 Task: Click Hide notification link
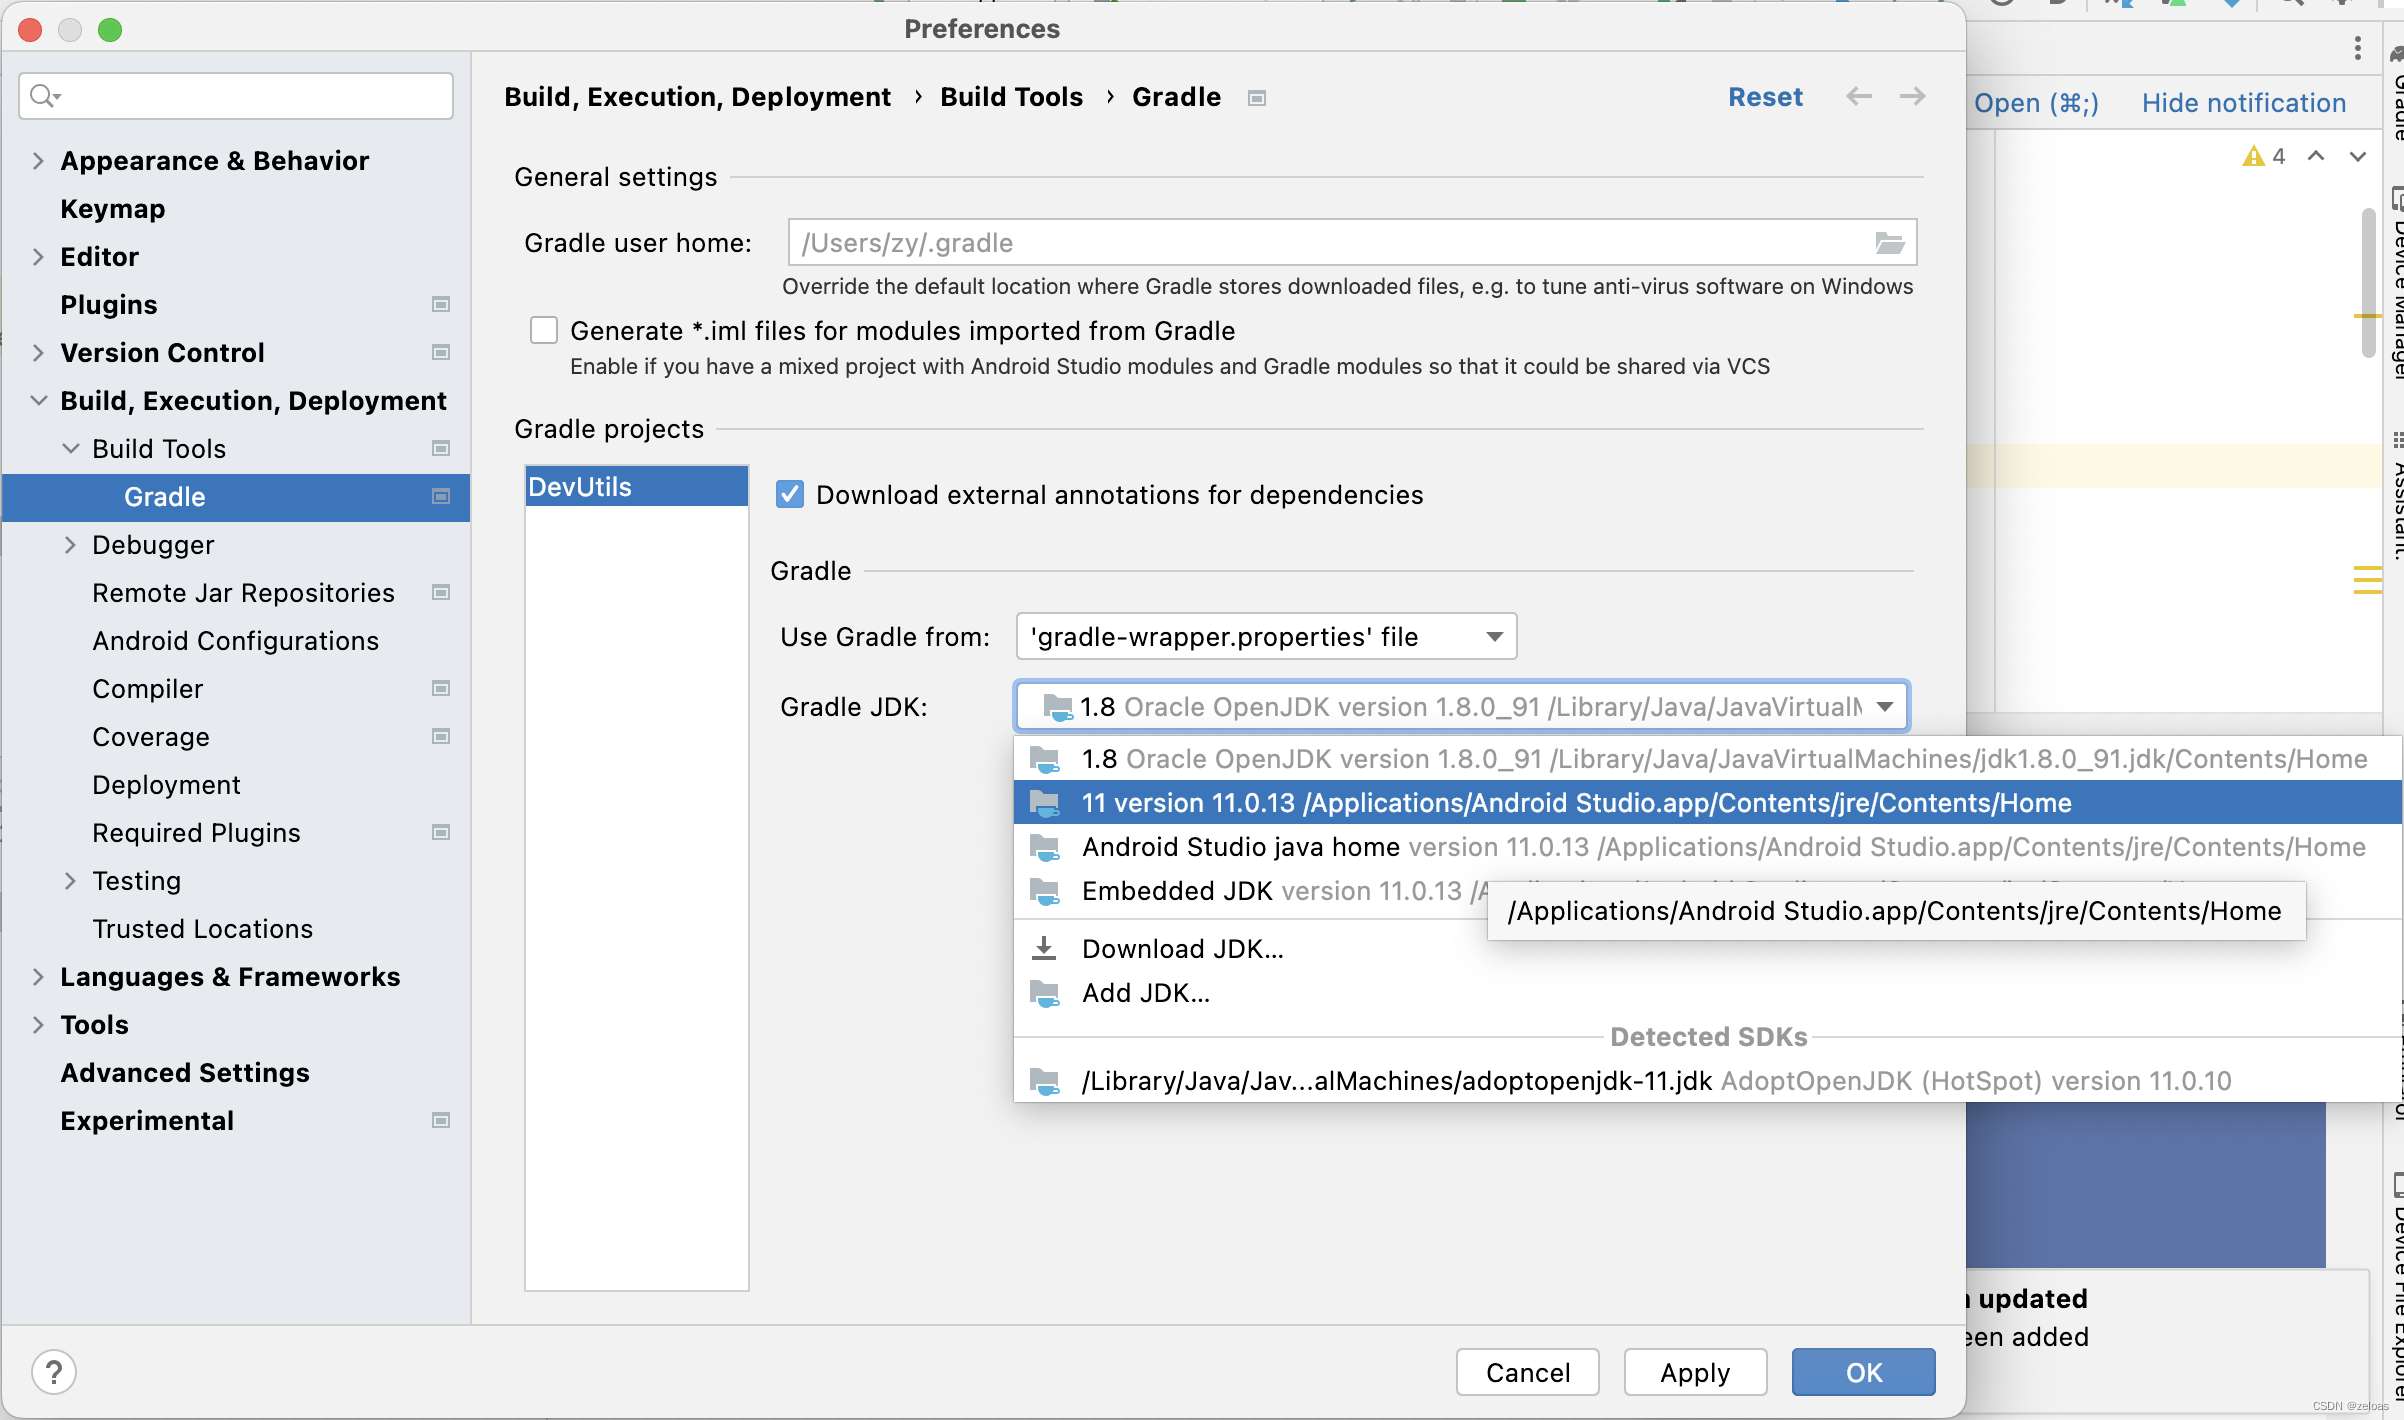[2243, 103]
